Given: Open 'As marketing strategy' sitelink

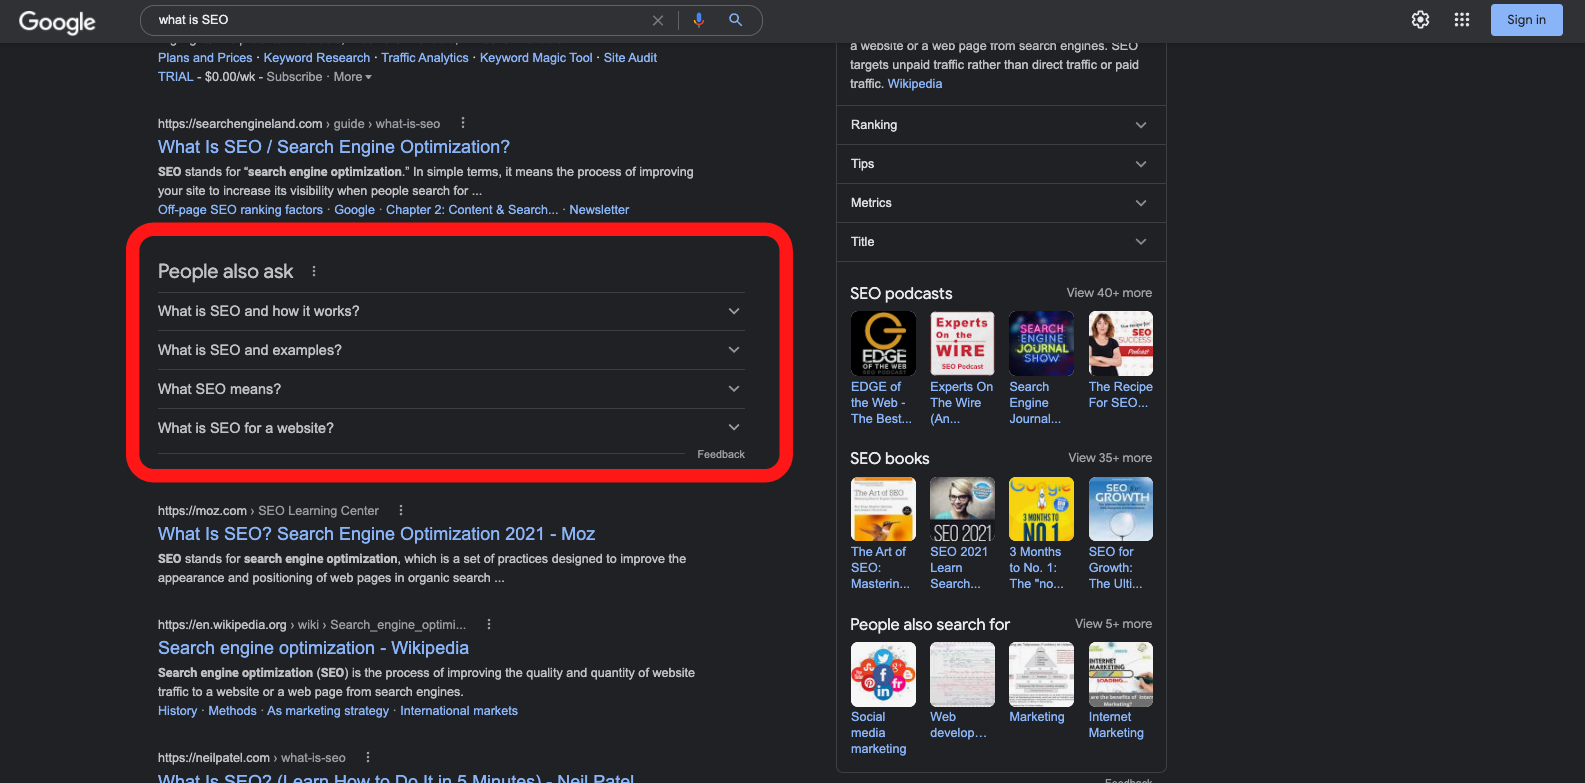Looking at the screenshot, I should pyautogui.click(x=328, y=711).
